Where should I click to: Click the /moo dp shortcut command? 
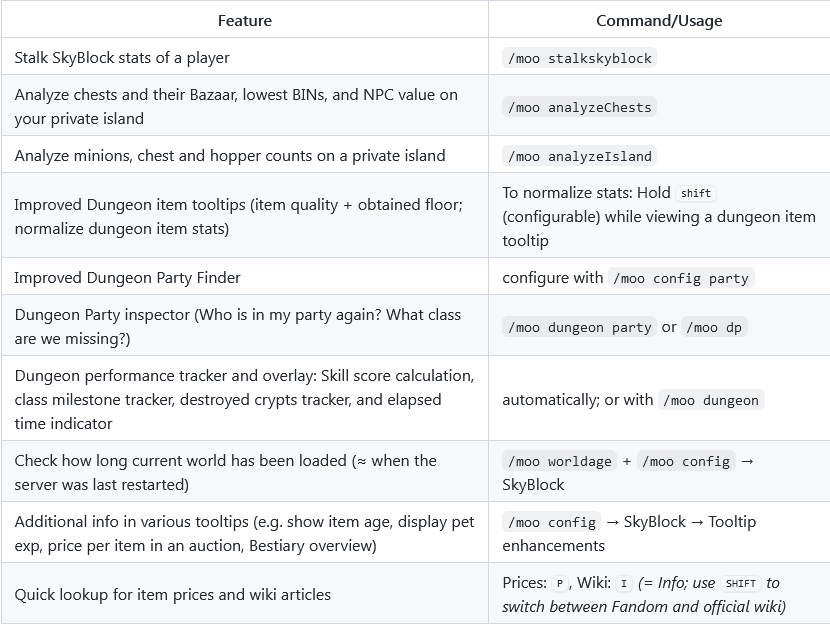click(714, 327)
